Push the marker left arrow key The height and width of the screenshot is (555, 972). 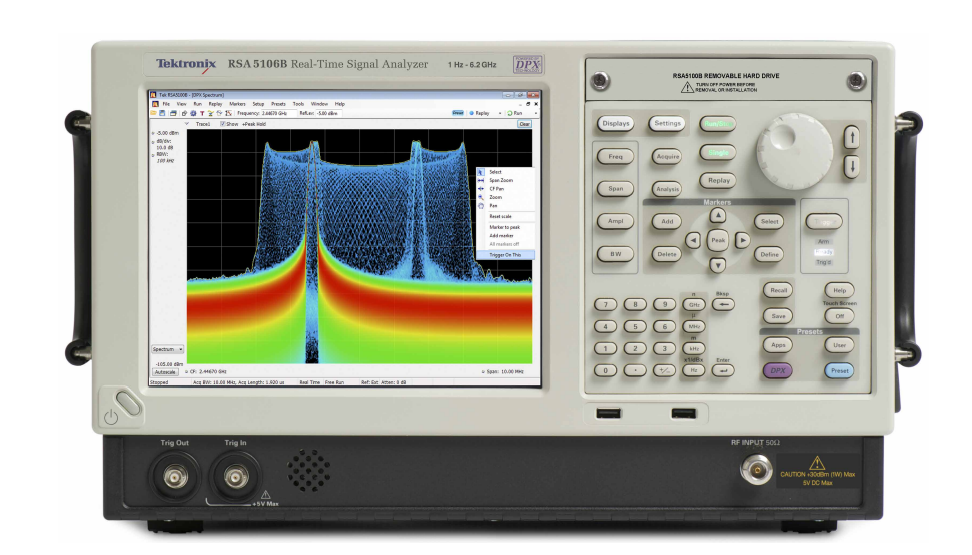click(x=693, y=240)
